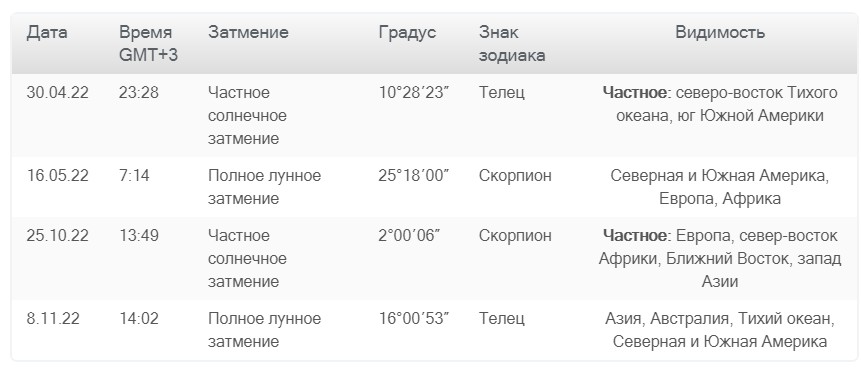
Task: Select the bold Частное in the 25.10.22 row
Action: (636, 236)
